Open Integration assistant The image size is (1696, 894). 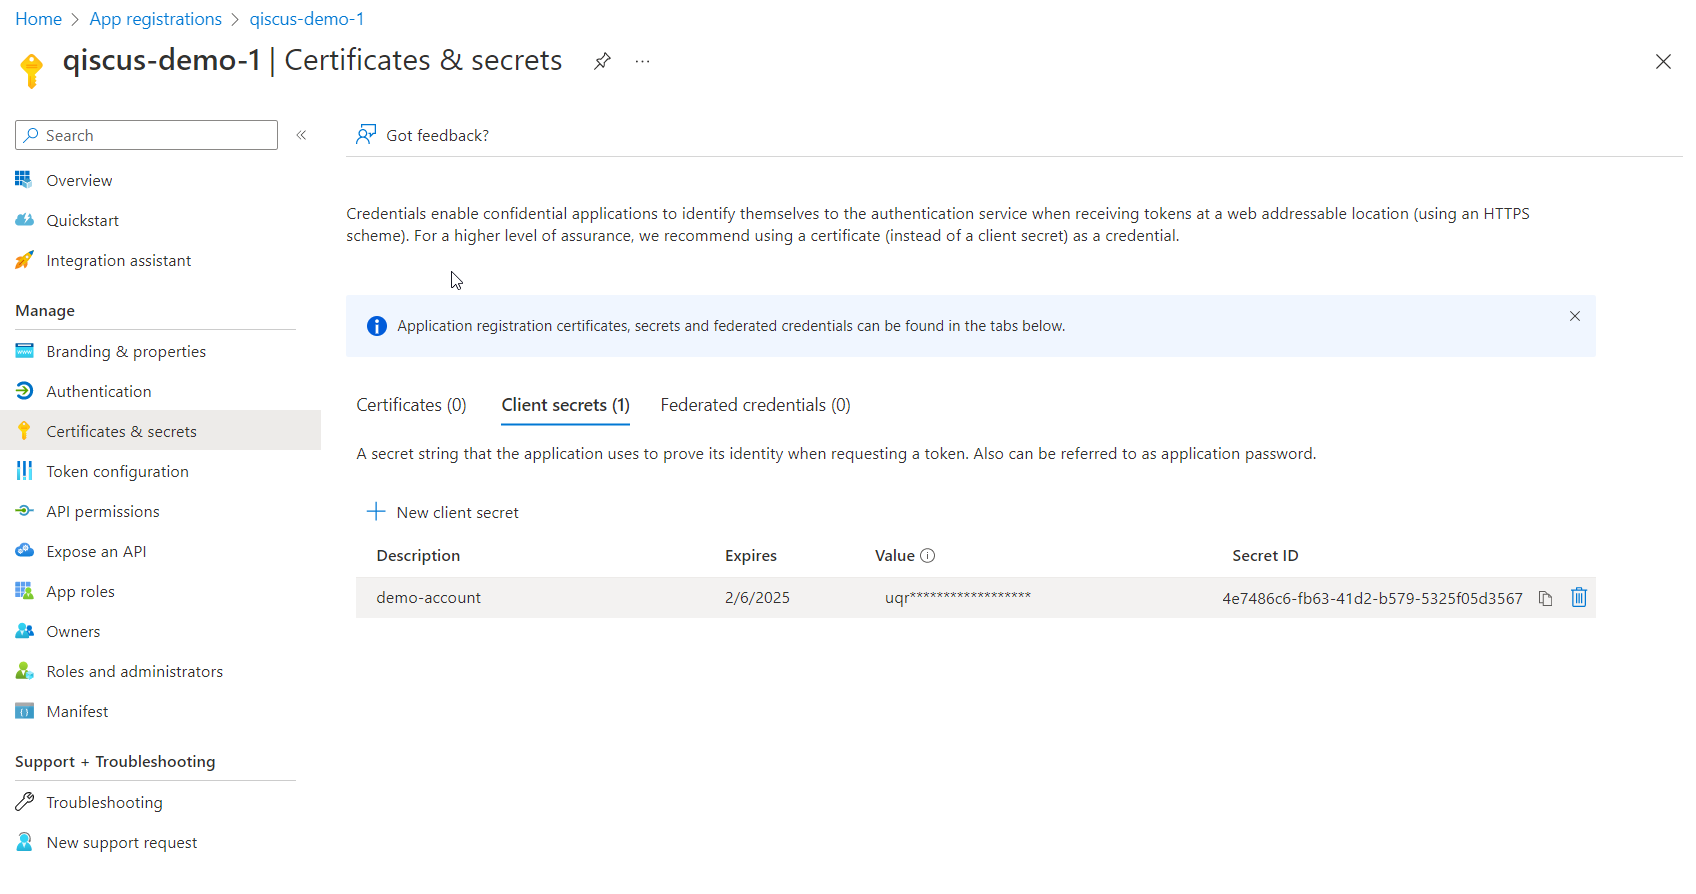118,260
